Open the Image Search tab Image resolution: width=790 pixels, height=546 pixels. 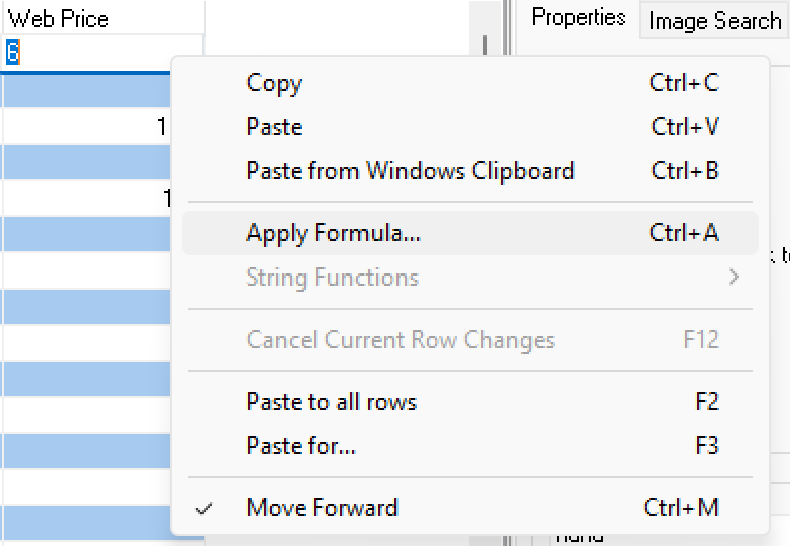point(715,20)
